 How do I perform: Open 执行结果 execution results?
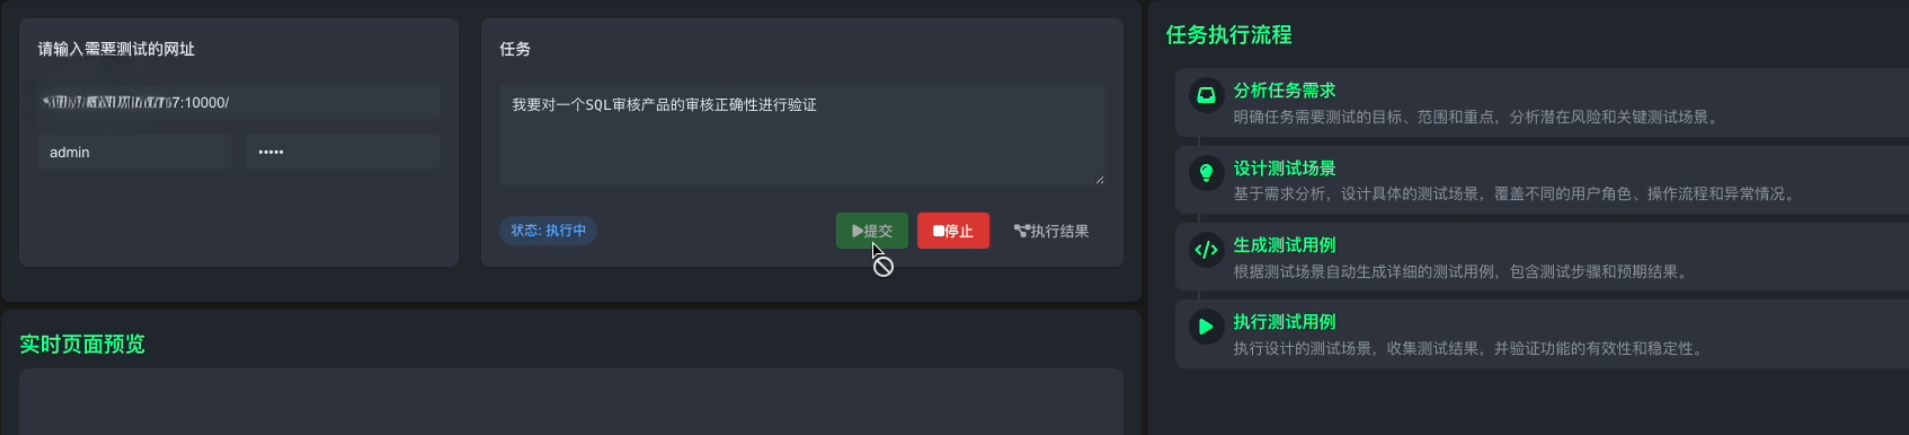click(1051, 231)
